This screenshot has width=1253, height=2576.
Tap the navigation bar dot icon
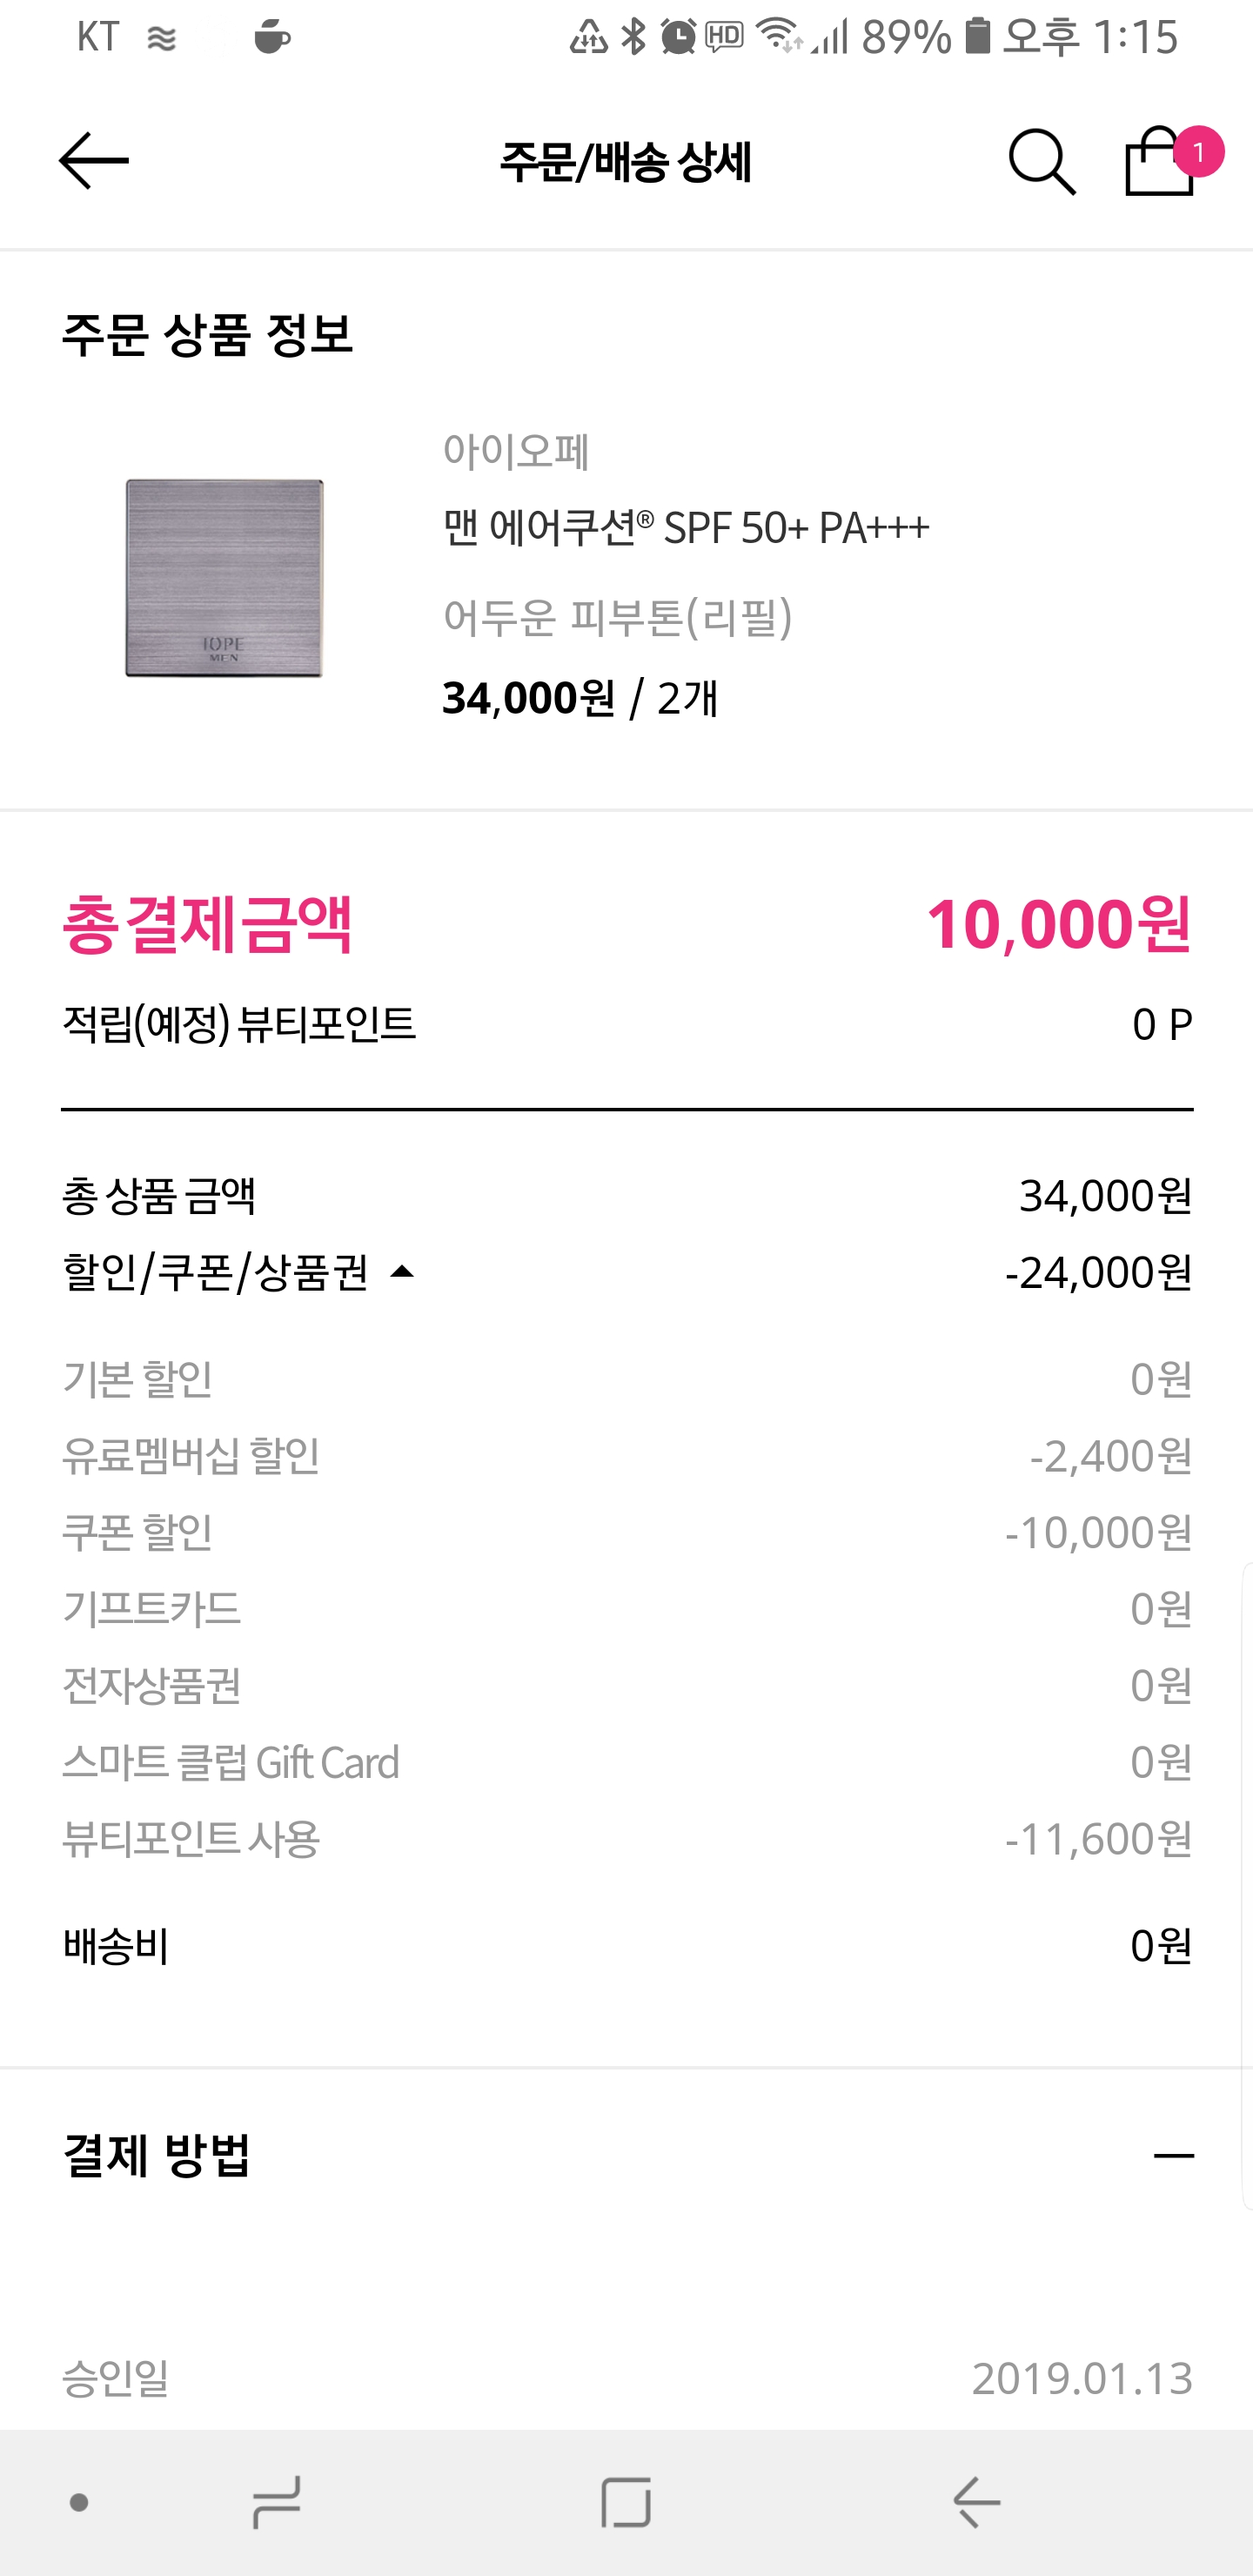point(79,2503)
